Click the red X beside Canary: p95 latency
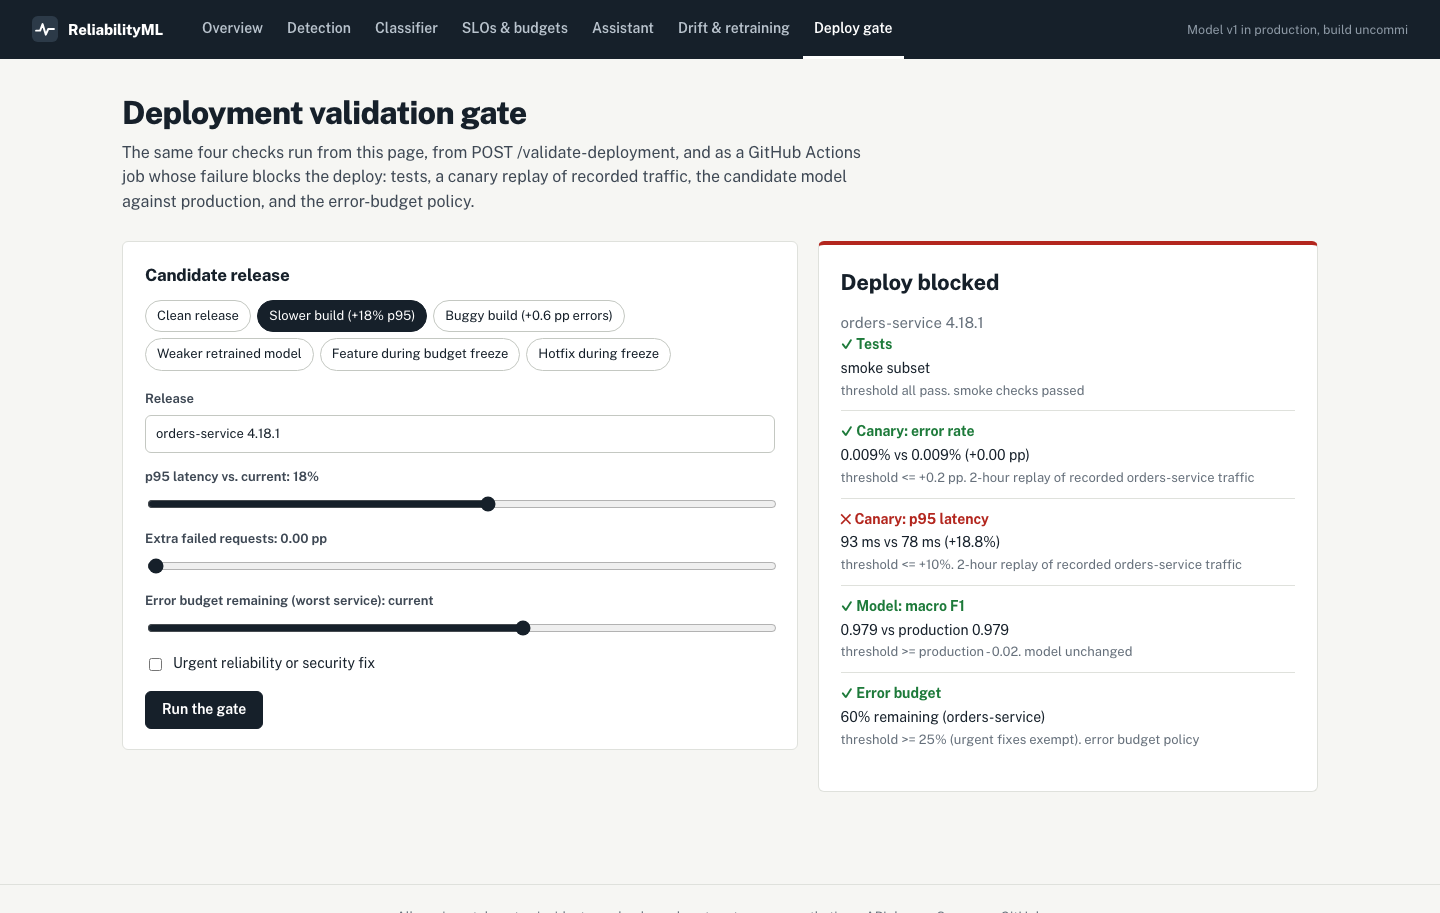1440x913 pixels. [x=846, y=519]
